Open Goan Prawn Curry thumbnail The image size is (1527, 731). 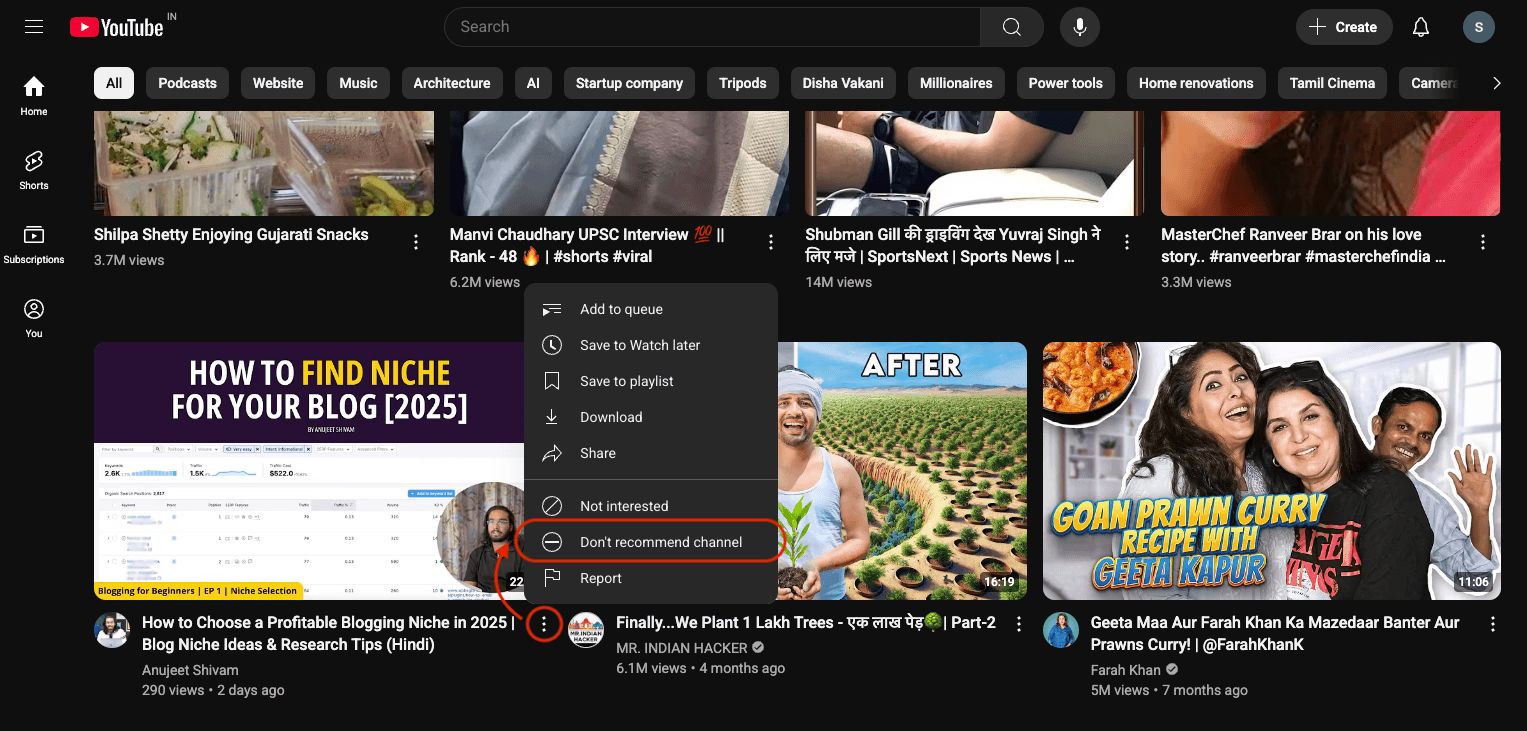coord(1272,471)
